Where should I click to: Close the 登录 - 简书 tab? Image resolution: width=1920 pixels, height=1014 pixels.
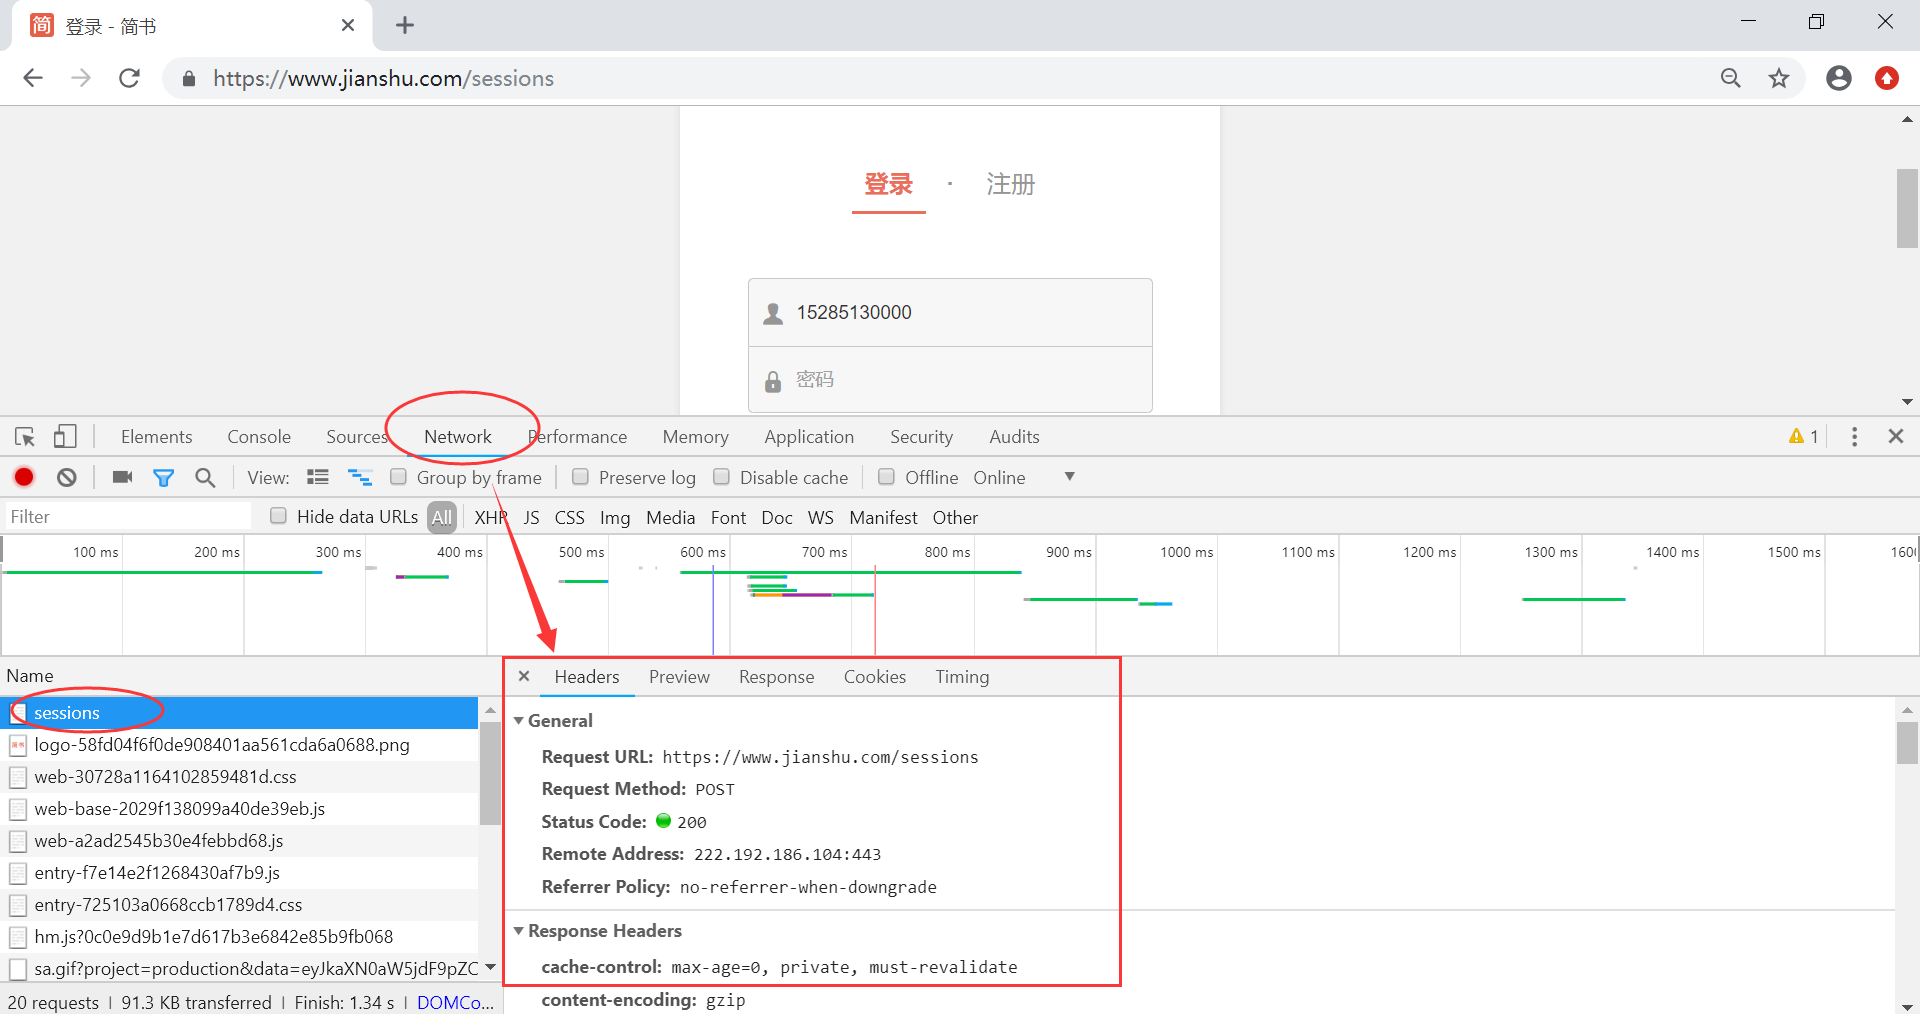tap(348, 25)
